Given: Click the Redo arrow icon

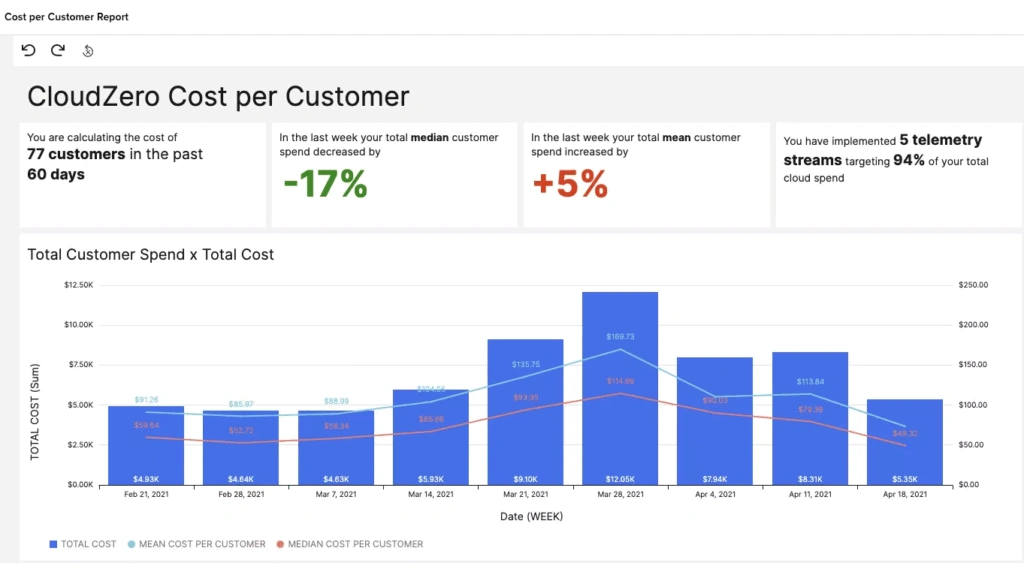Looking at the screenshot, I should [x=58, y=51].
